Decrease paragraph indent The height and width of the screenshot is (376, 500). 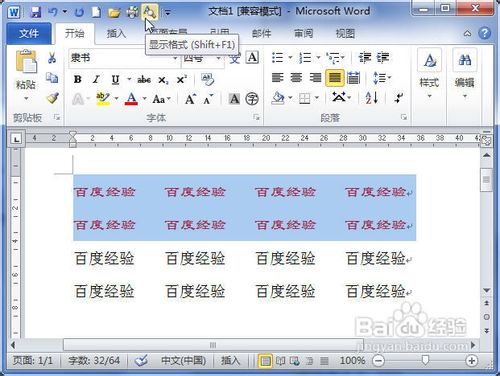click(365, 58)
